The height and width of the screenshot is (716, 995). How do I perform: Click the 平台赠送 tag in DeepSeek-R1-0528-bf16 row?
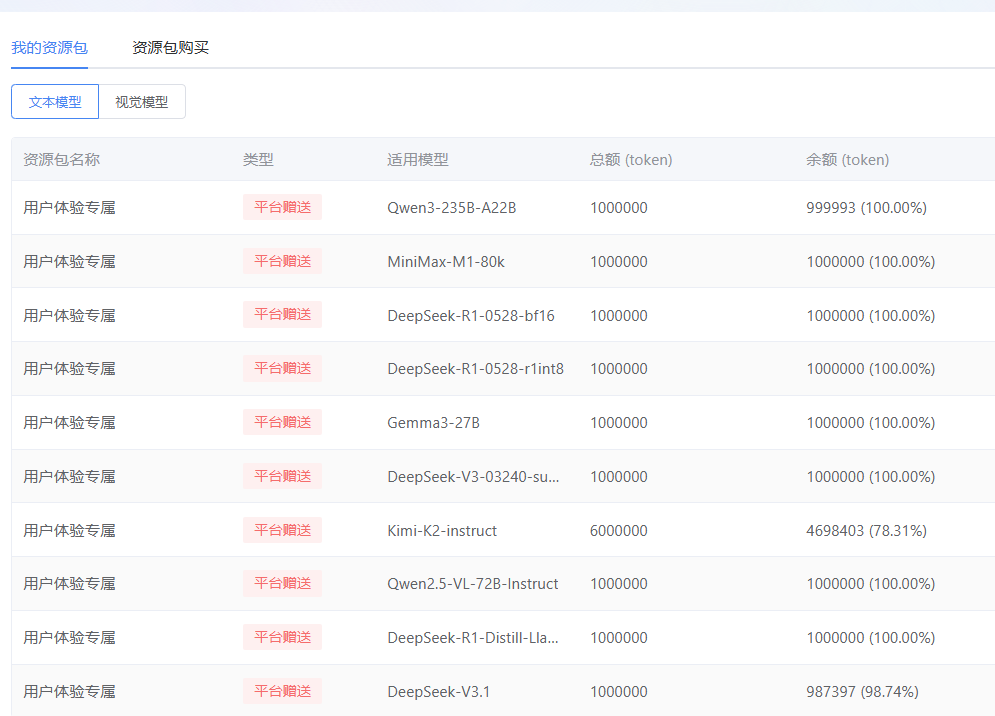282,314
